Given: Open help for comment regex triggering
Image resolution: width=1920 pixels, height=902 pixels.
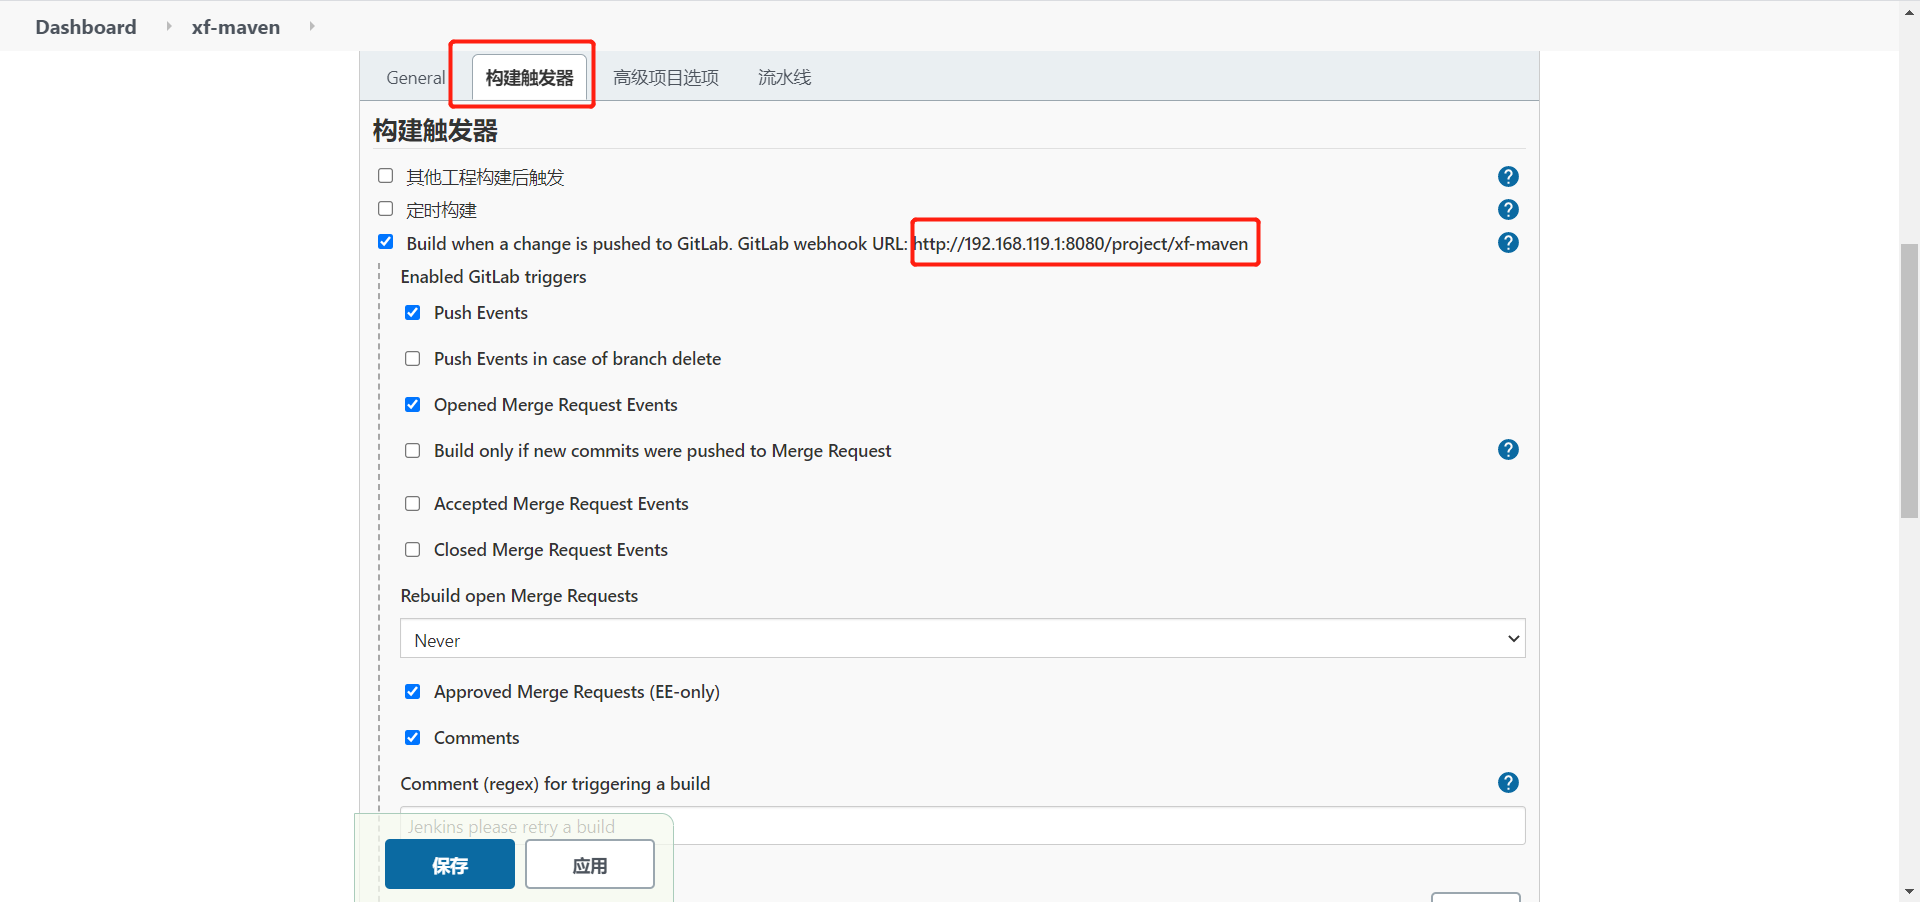Looking at the screenshot, I should pos(1508,783).
